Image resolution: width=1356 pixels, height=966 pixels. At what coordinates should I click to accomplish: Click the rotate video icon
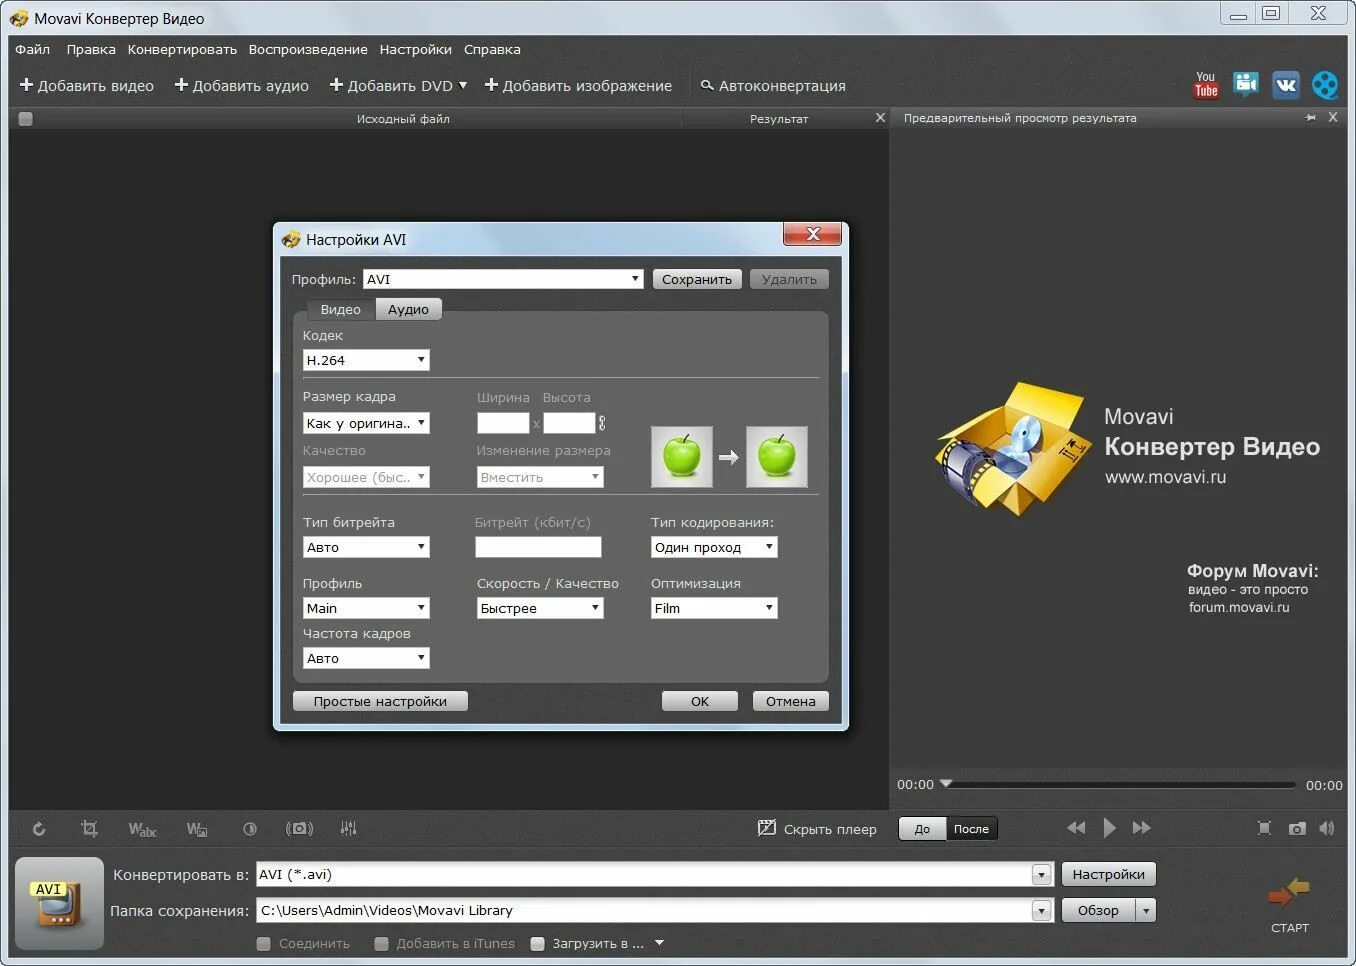(39, 829)
